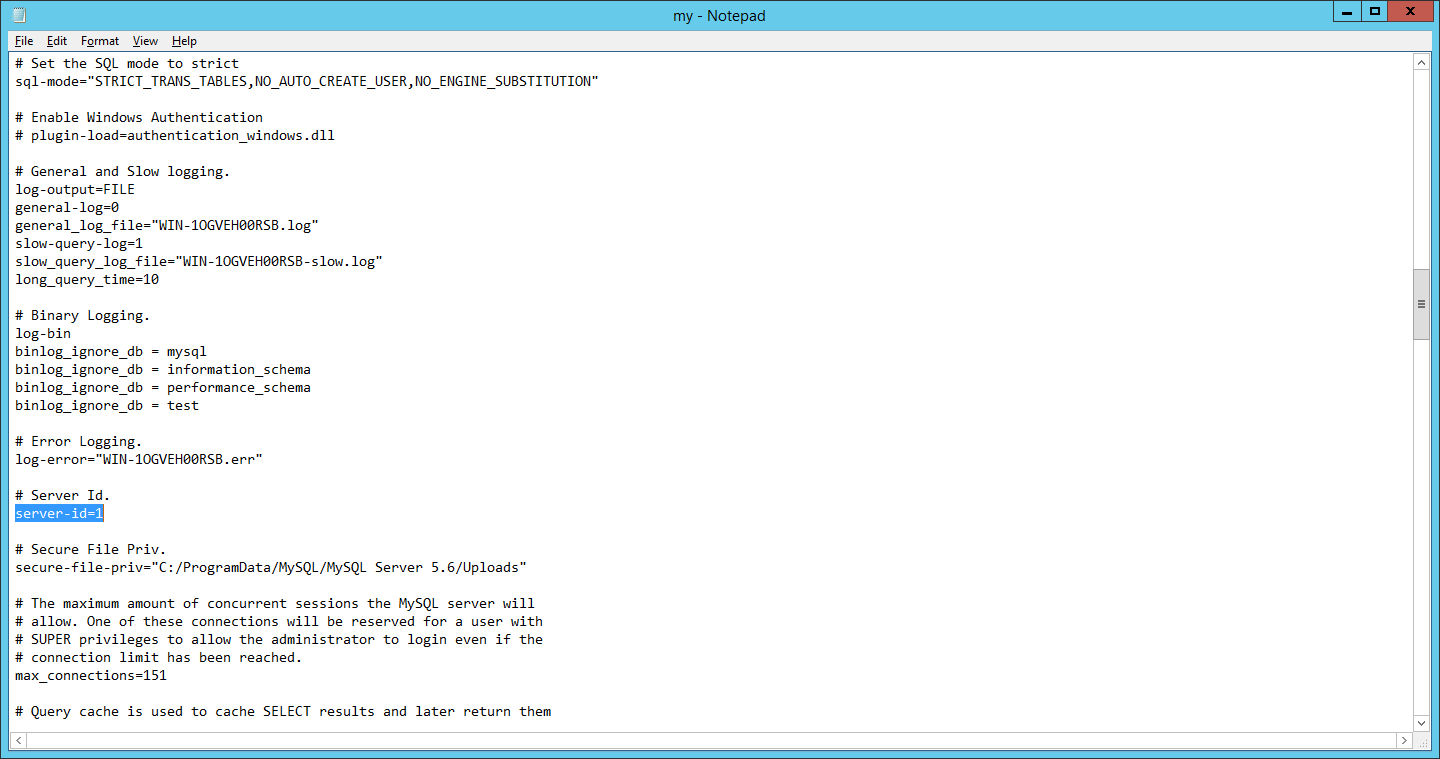Click the sql-mode setting line
Viewport: 1440px width, 759px height.
coord(307,81)
